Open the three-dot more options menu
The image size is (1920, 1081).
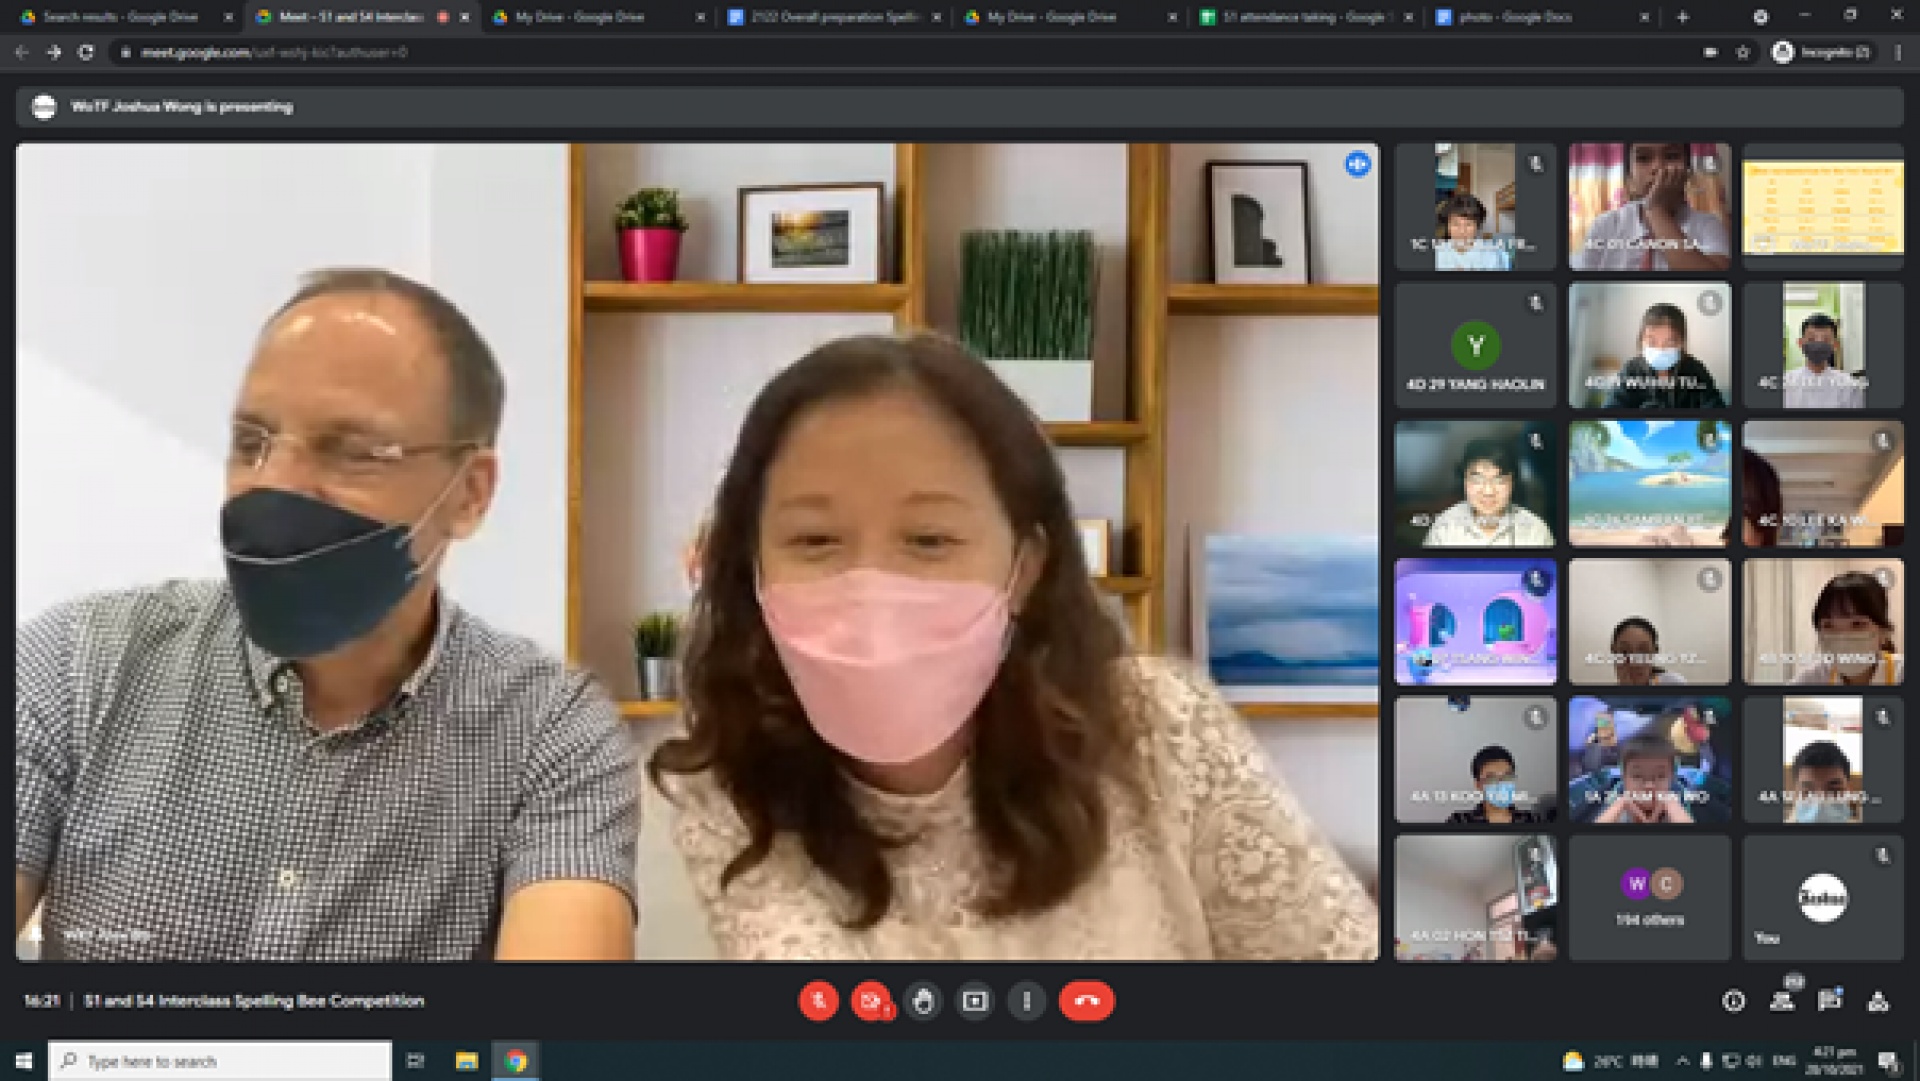pyautogui.click(x=1027, y=1001)
